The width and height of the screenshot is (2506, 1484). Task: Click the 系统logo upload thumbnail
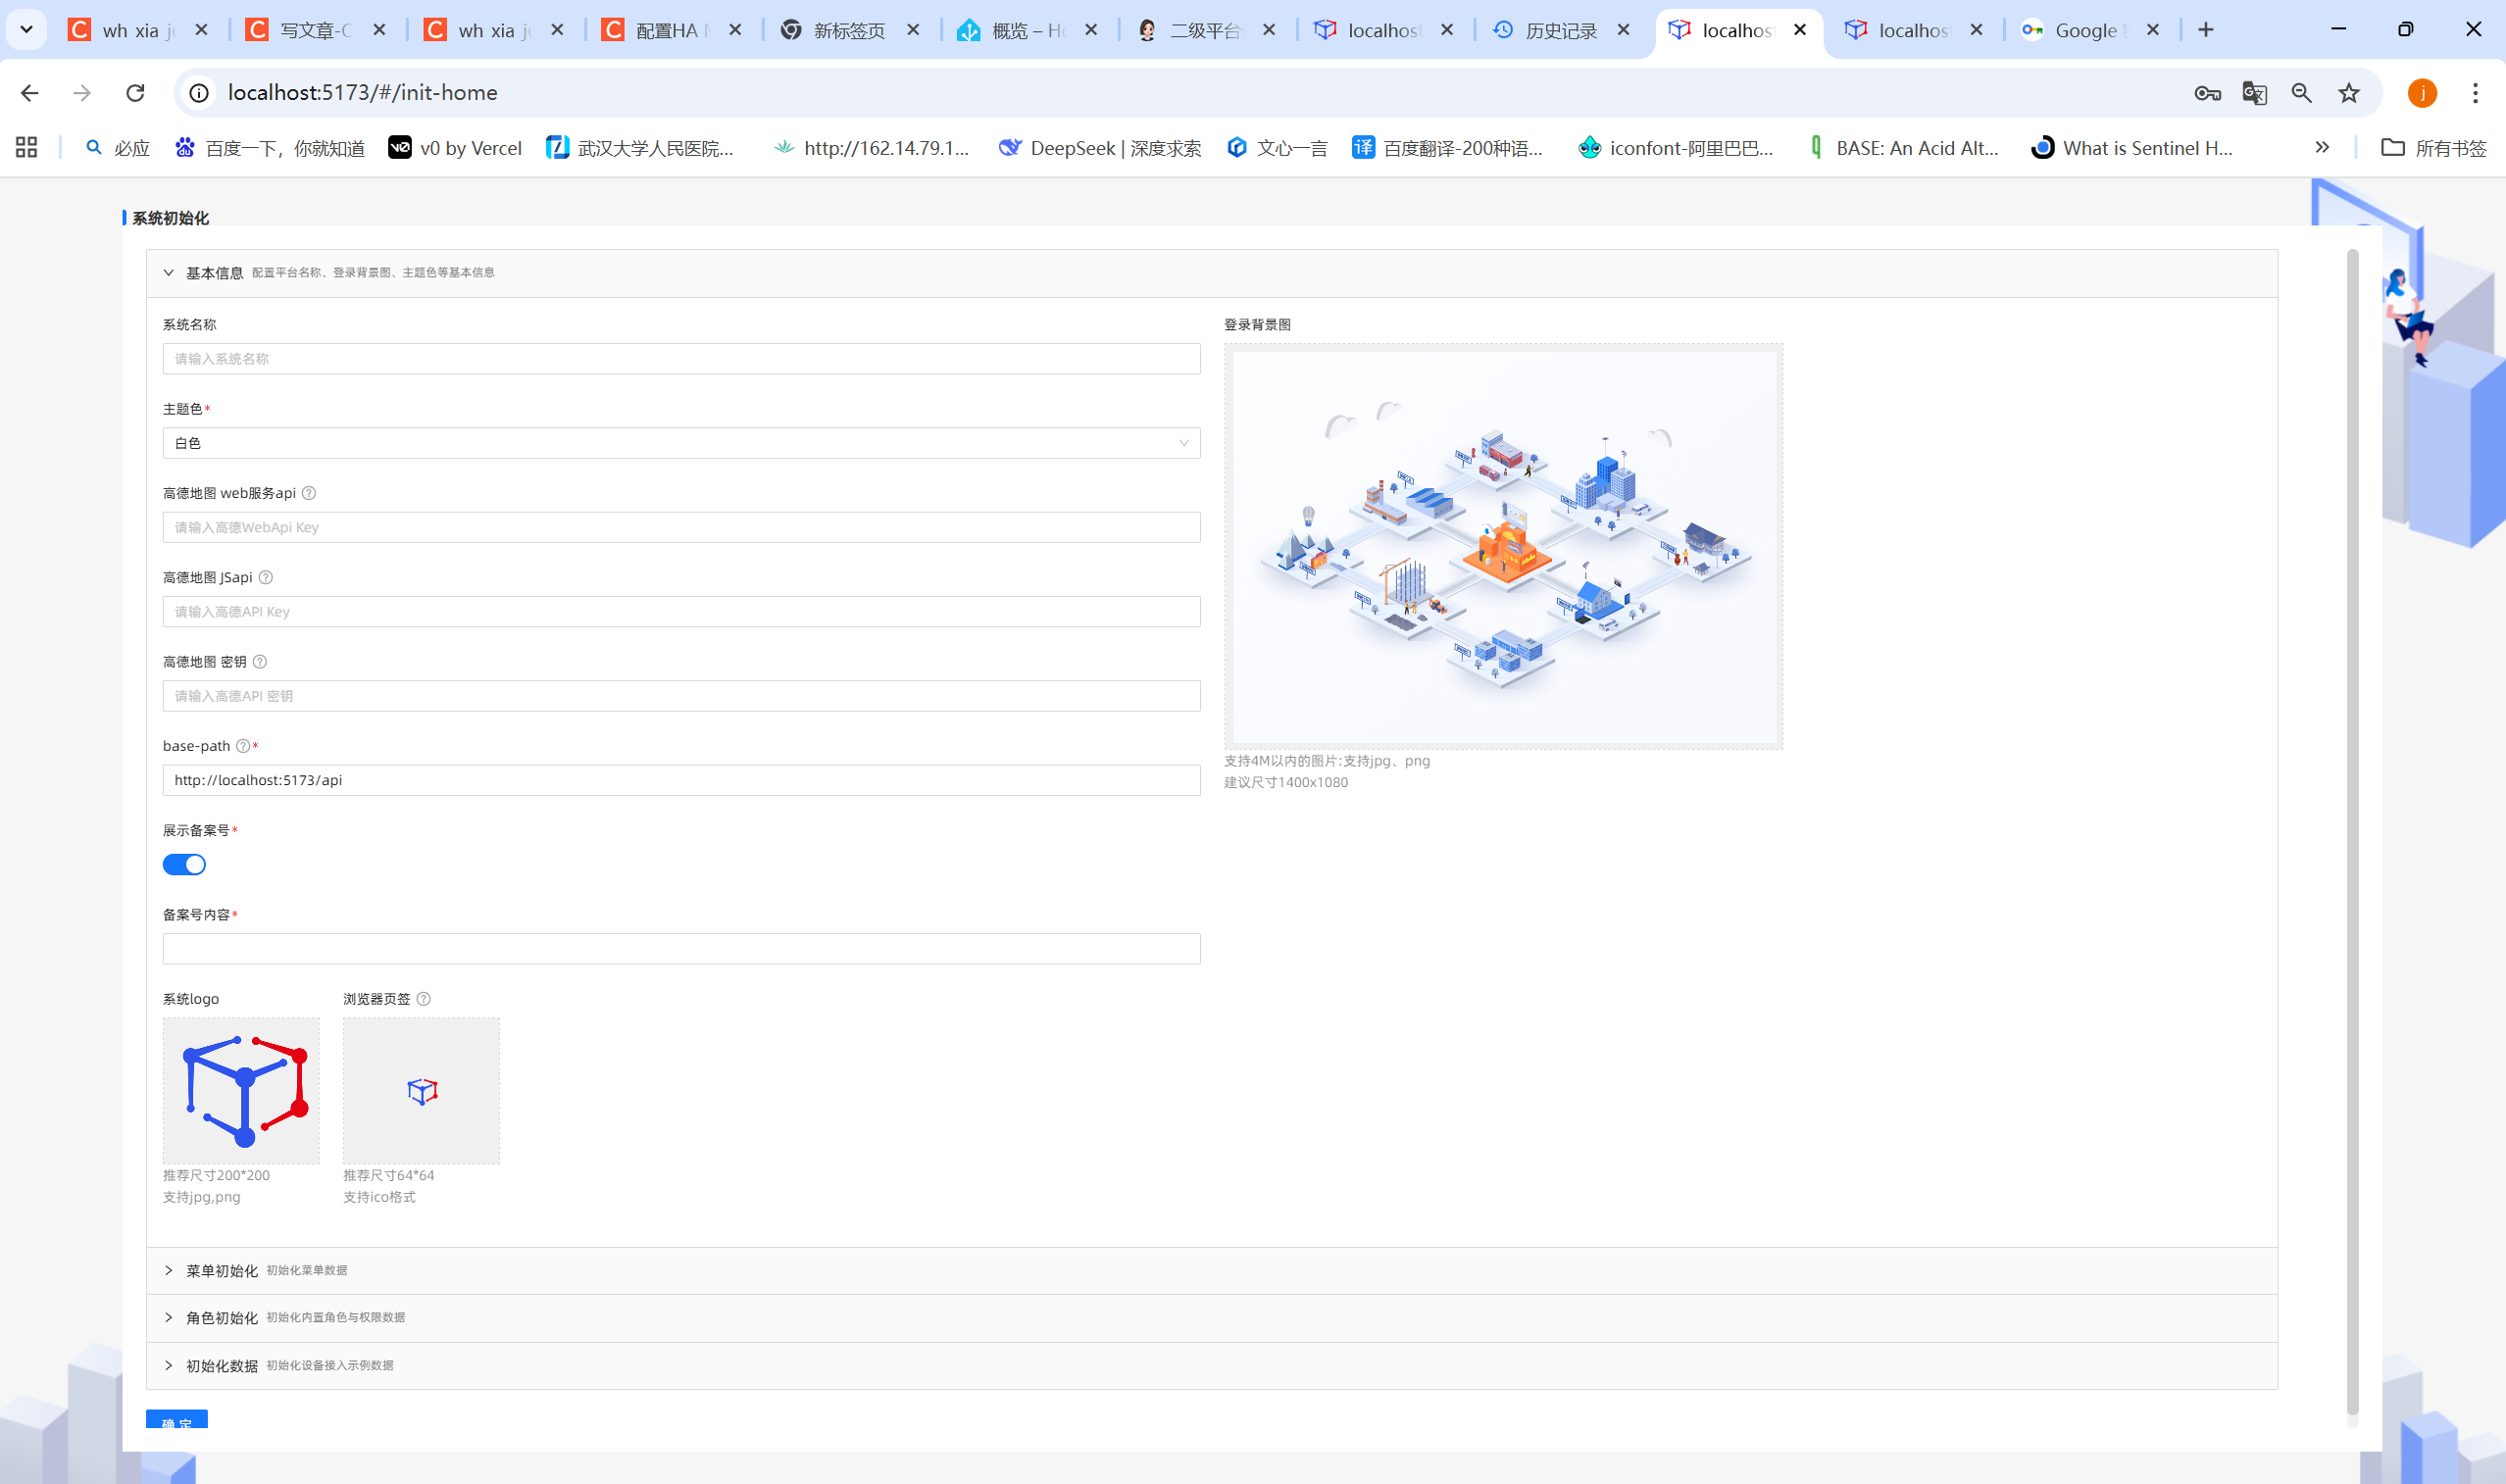(241, 1091)
